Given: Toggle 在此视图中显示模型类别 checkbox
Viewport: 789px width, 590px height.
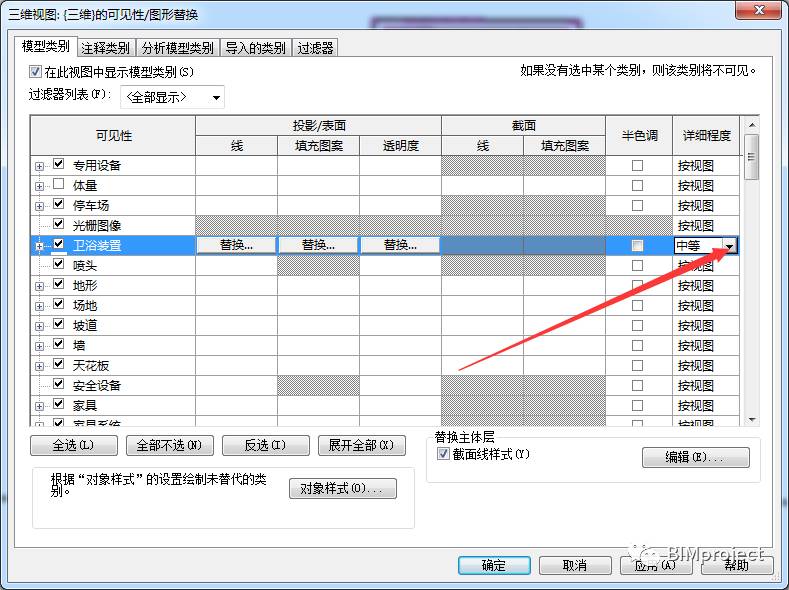Looking at the screenshot, I should [35, 71].
